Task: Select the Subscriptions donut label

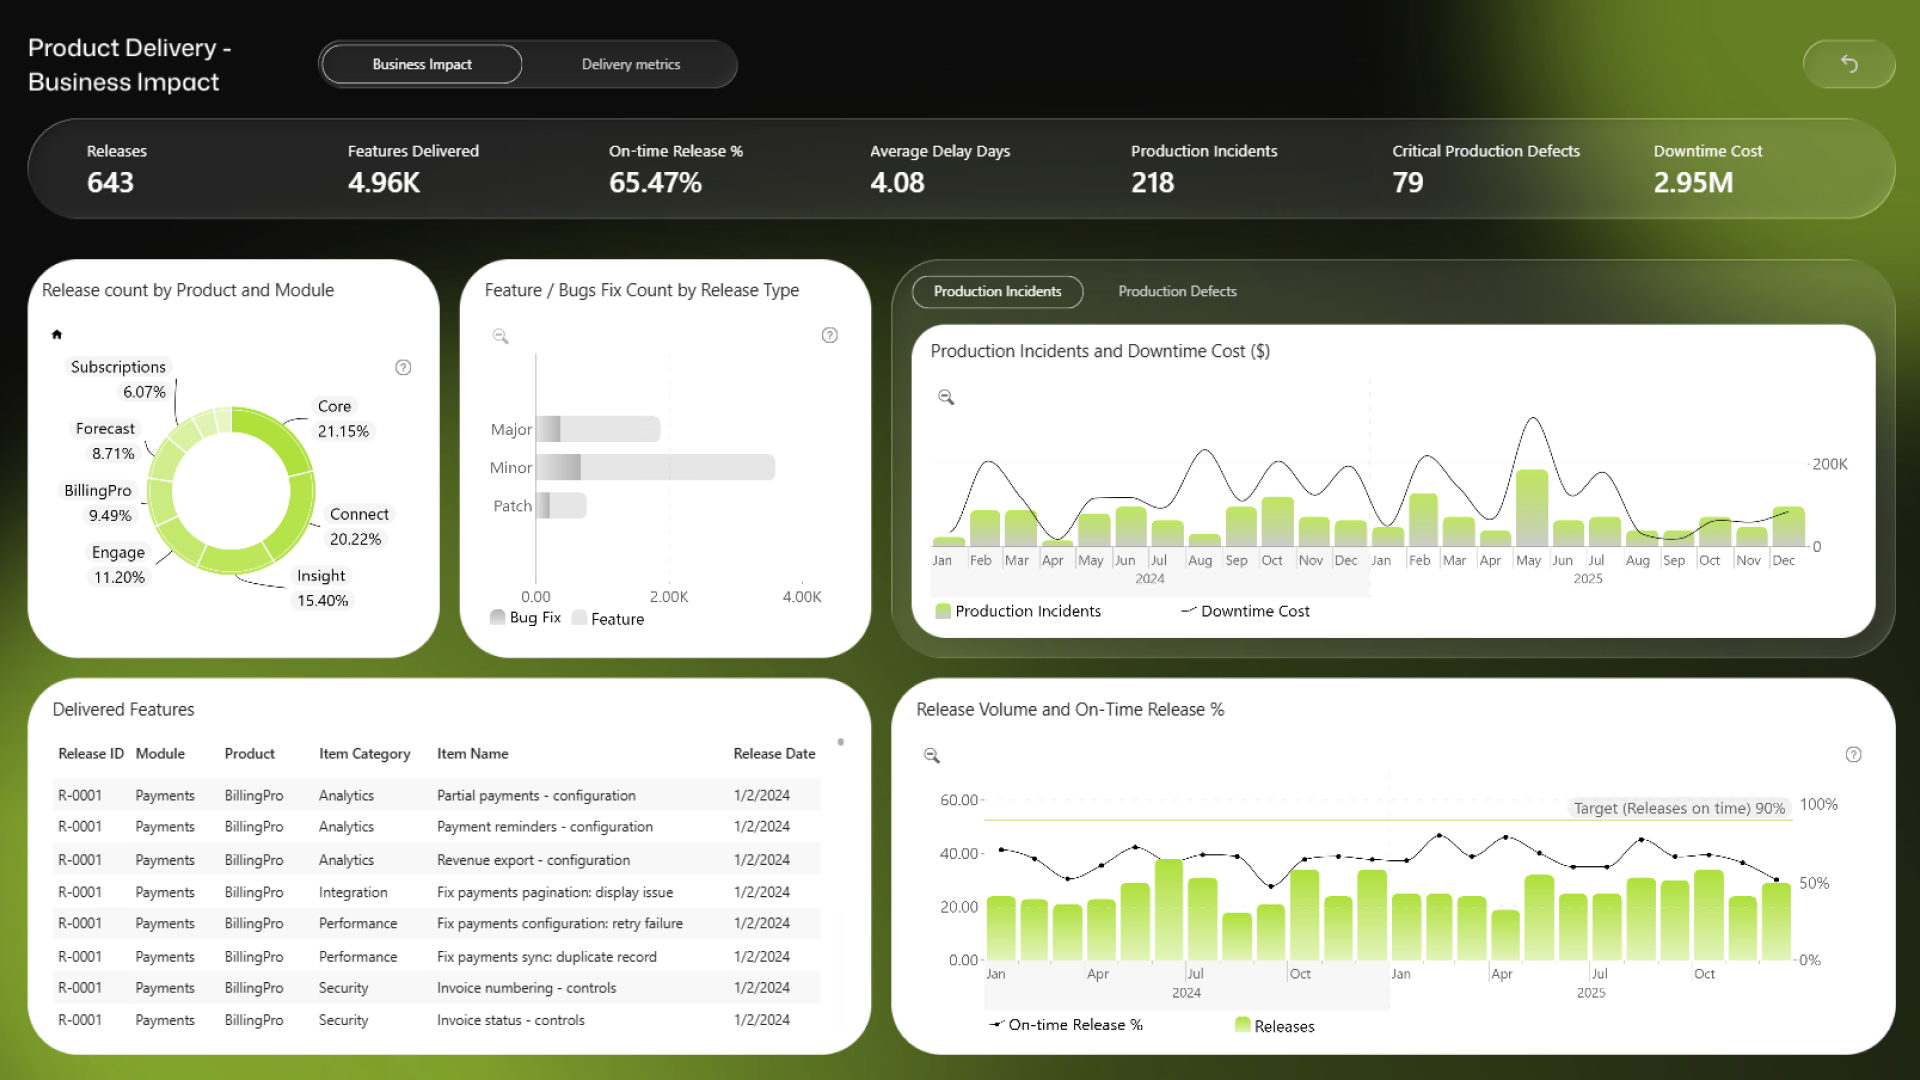Action: (x=118, y=367)
